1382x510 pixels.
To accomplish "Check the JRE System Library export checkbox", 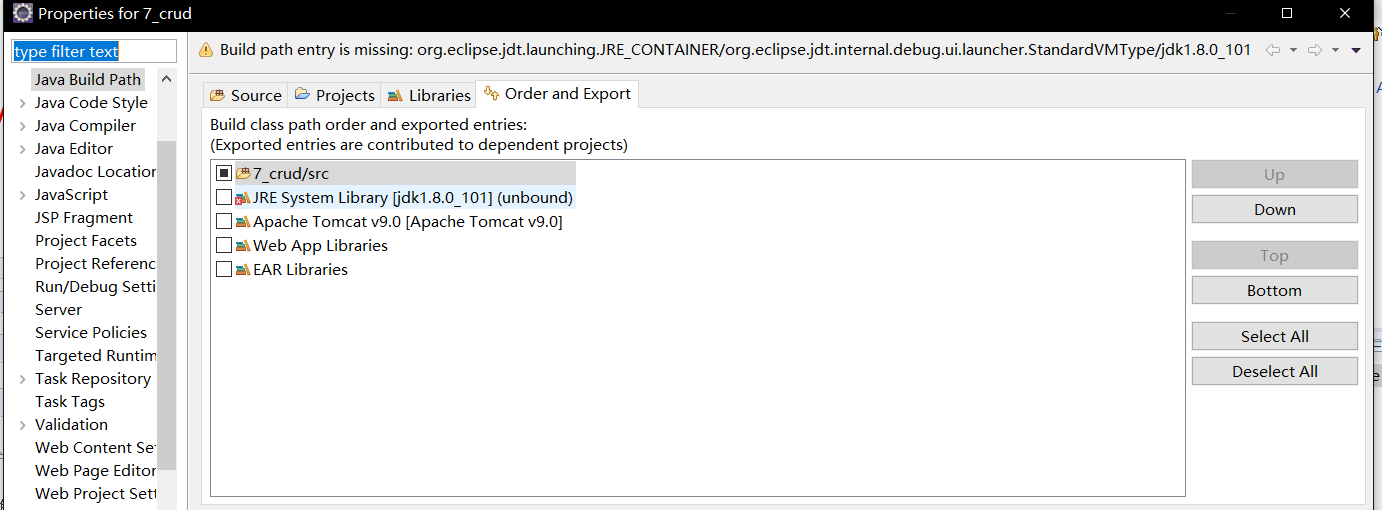I will click(224, 198).
